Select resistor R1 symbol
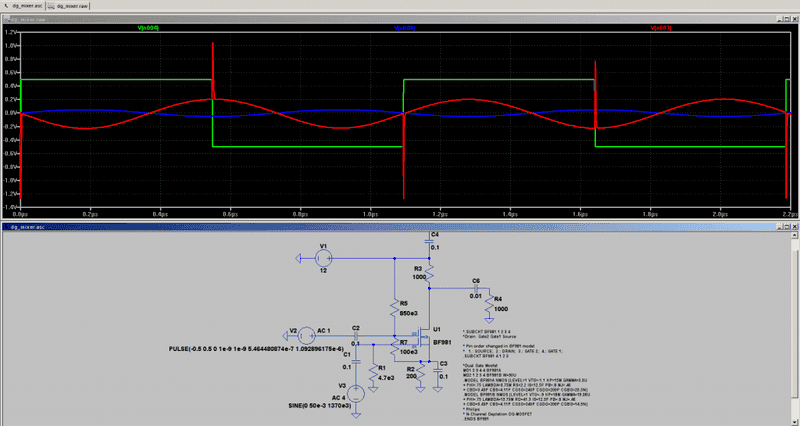The image size is (800, 426). [x=371, y=373]
